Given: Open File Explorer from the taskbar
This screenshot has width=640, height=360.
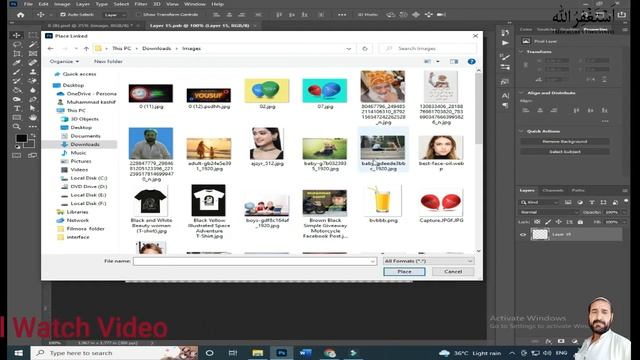Looking at the screenshot, I should point(258,353).
